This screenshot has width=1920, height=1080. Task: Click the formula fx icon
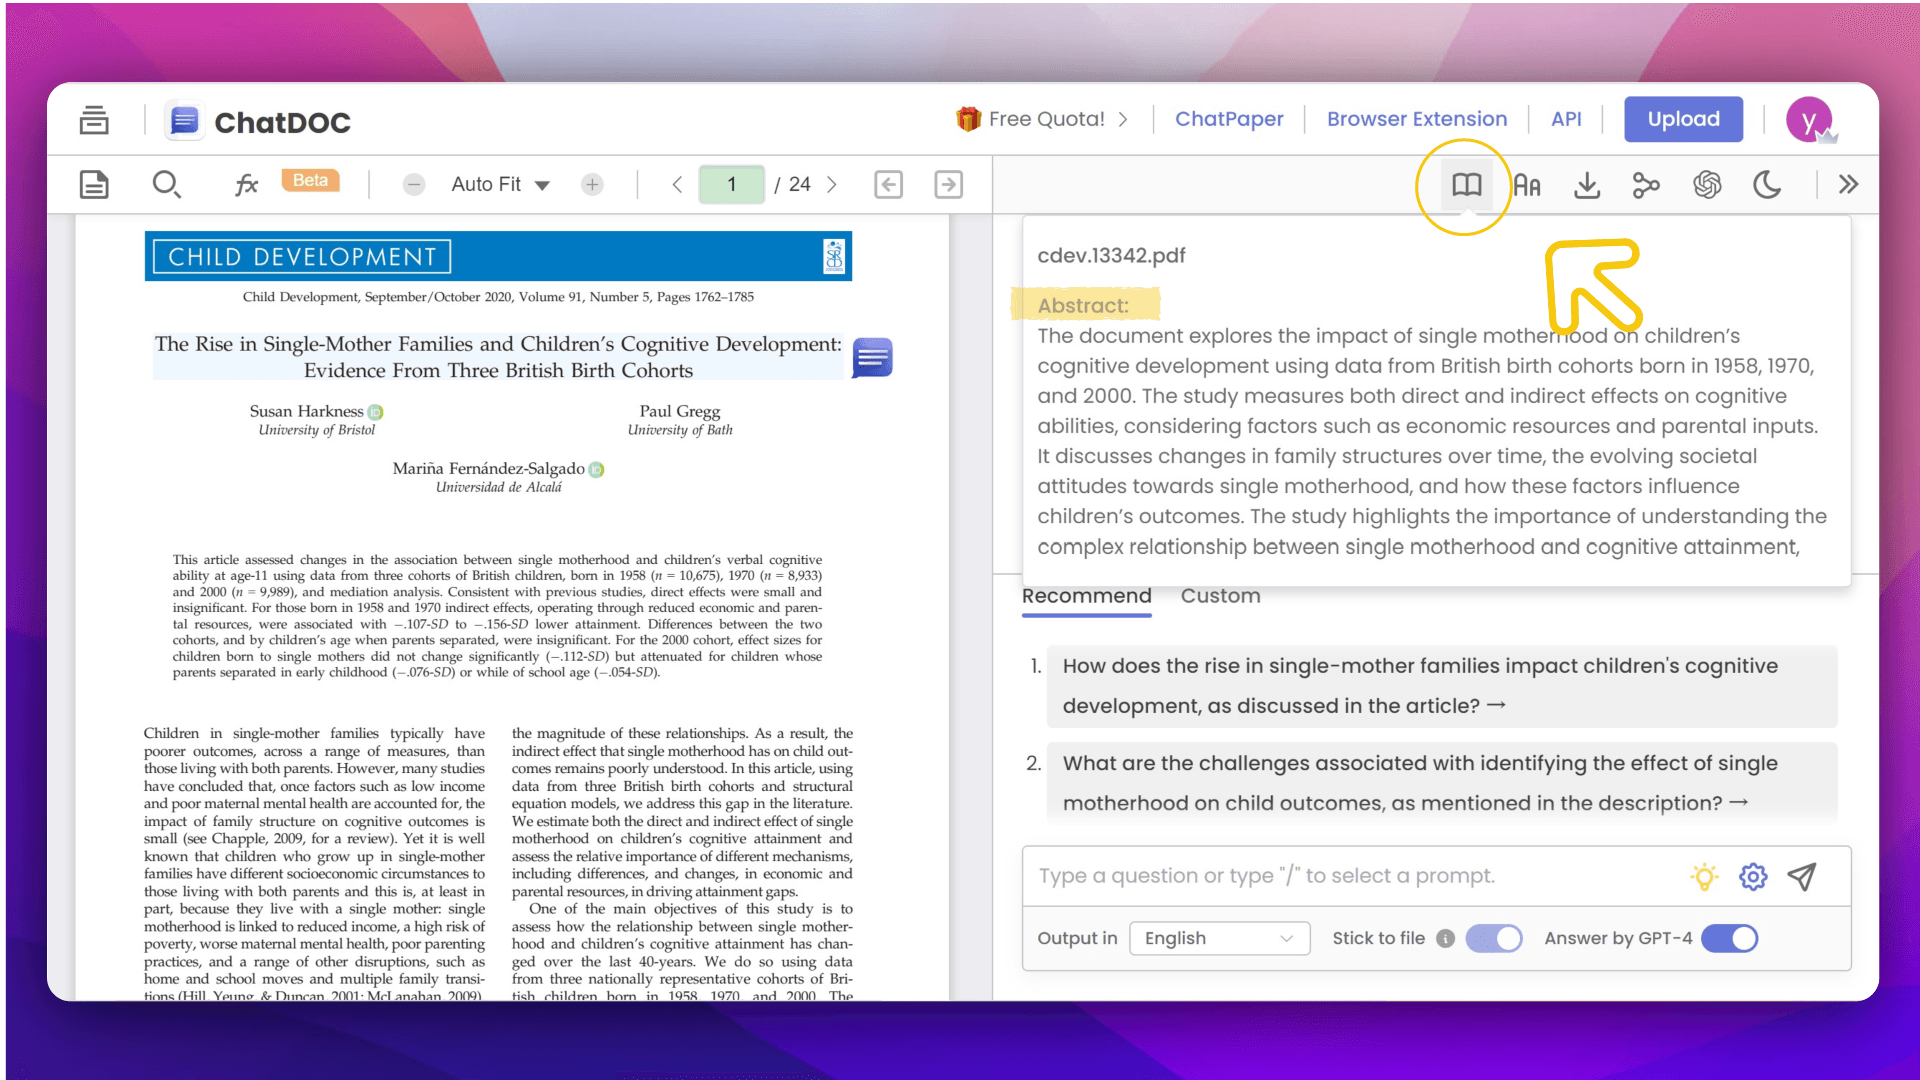pos(246,185)
